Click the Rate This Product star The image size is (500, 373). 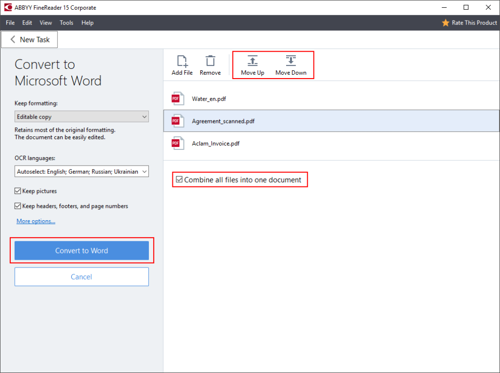445,23
